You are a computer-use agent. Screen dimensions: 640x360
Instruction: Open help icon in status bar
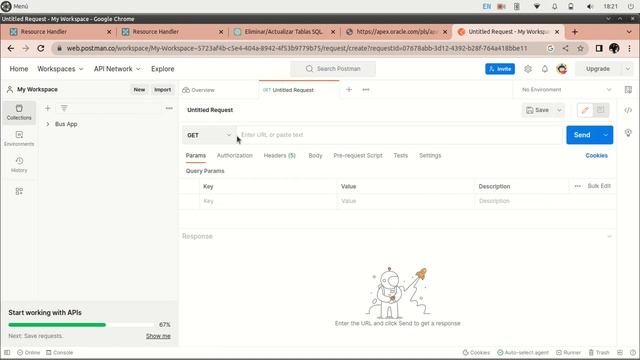tap(633, 353)
